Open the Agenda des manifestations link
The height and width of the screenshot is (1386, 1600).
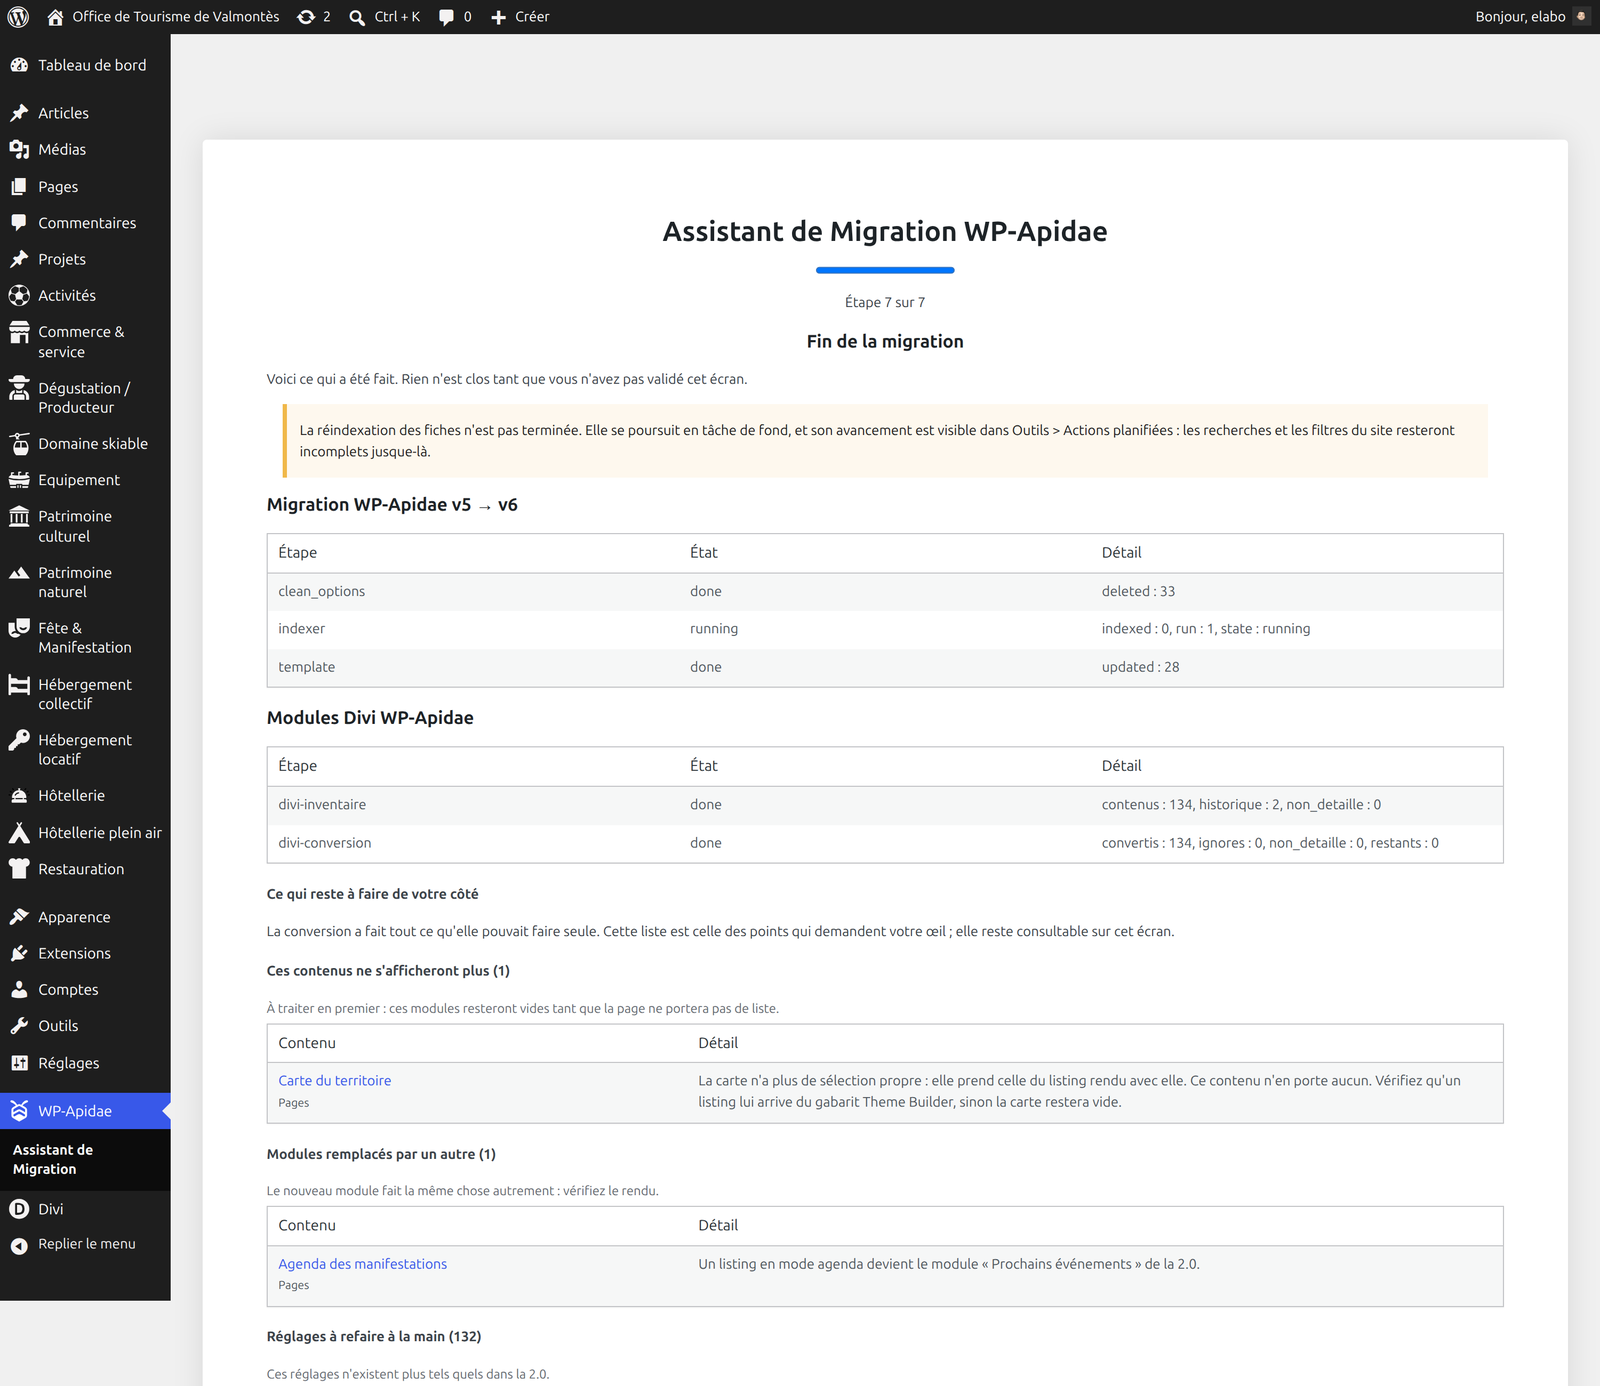coord(363,1264)
